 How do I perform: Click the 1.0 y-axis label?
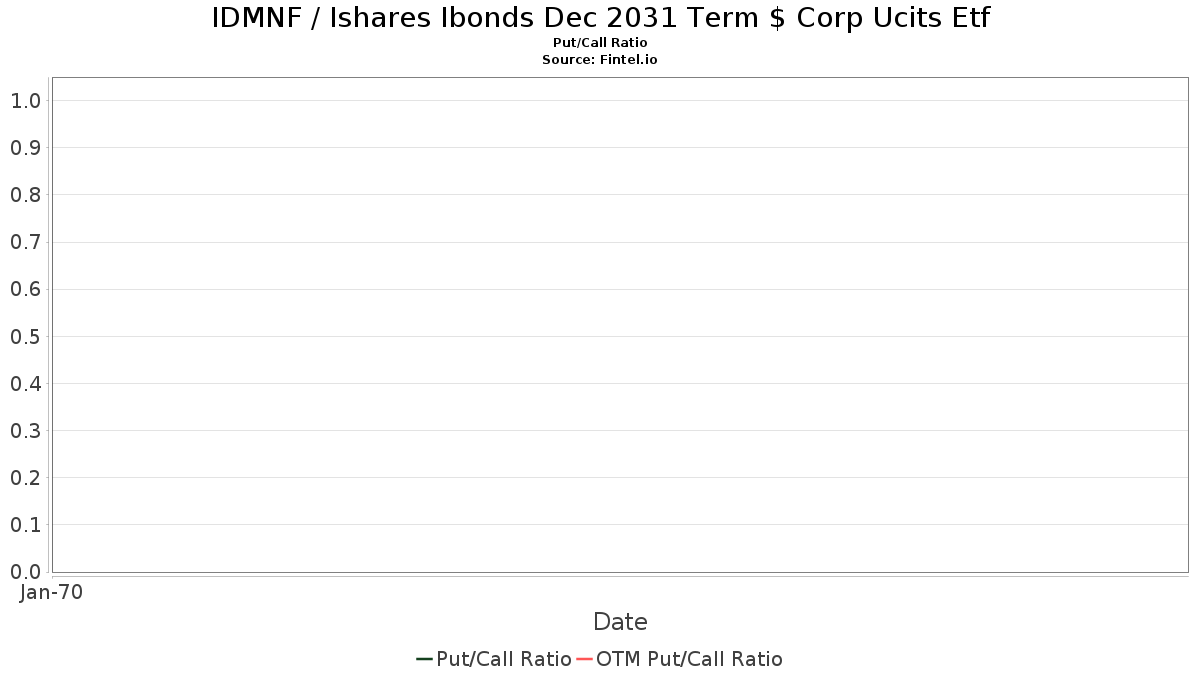click(25, 101)
